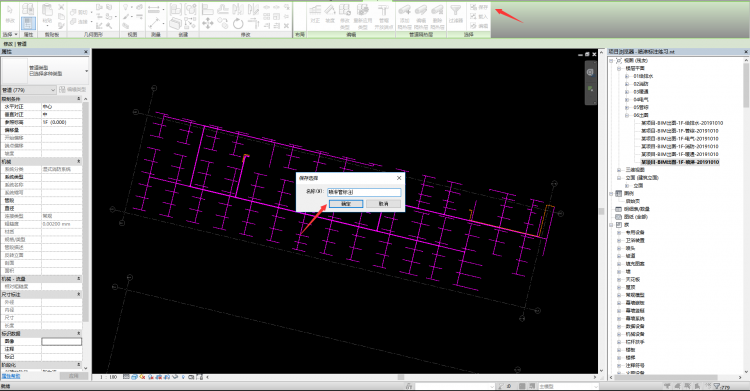Select the Modify arrow tool in the ribbon
The image size is (750, 391).
(x=10, y=14)
